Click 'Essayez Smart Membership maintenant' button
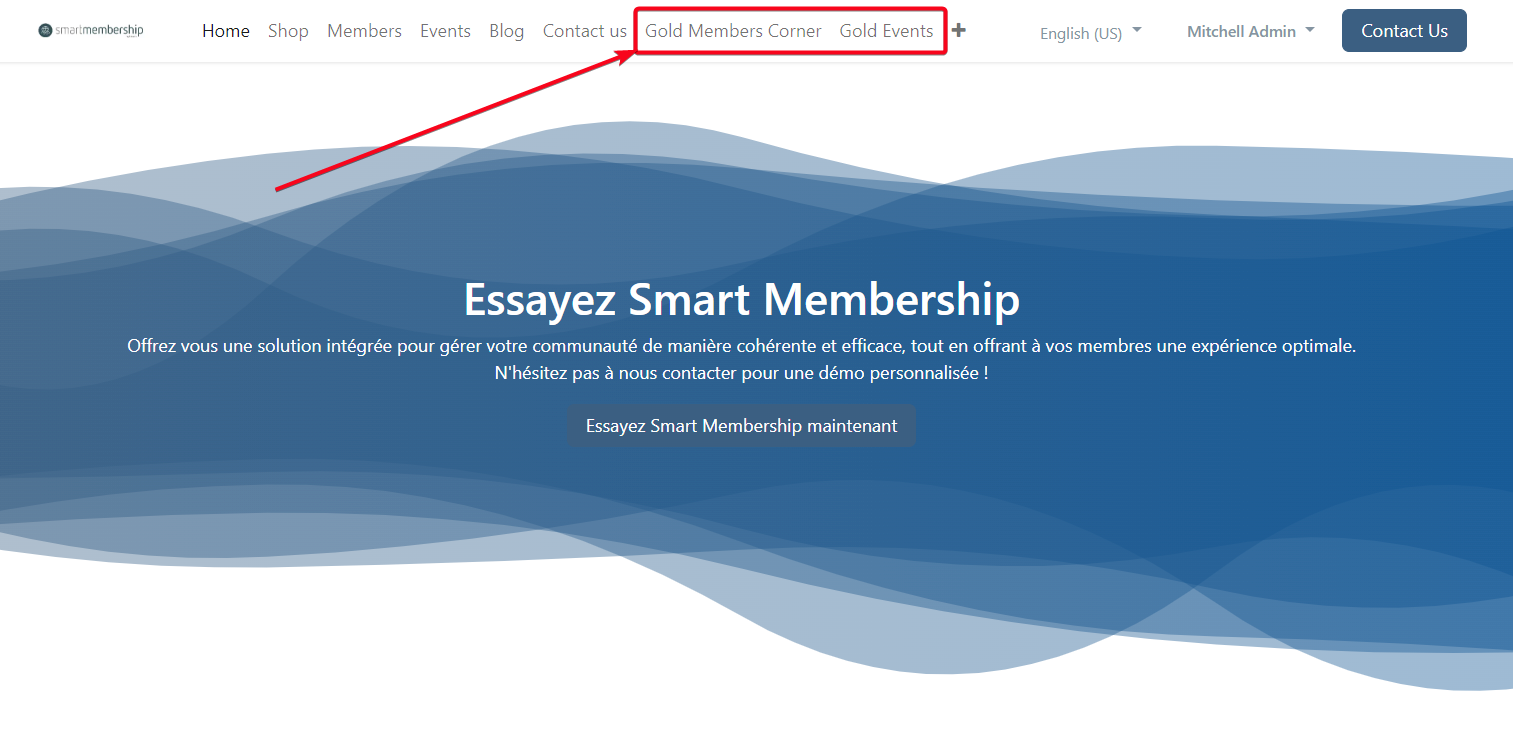 point(741,426)
